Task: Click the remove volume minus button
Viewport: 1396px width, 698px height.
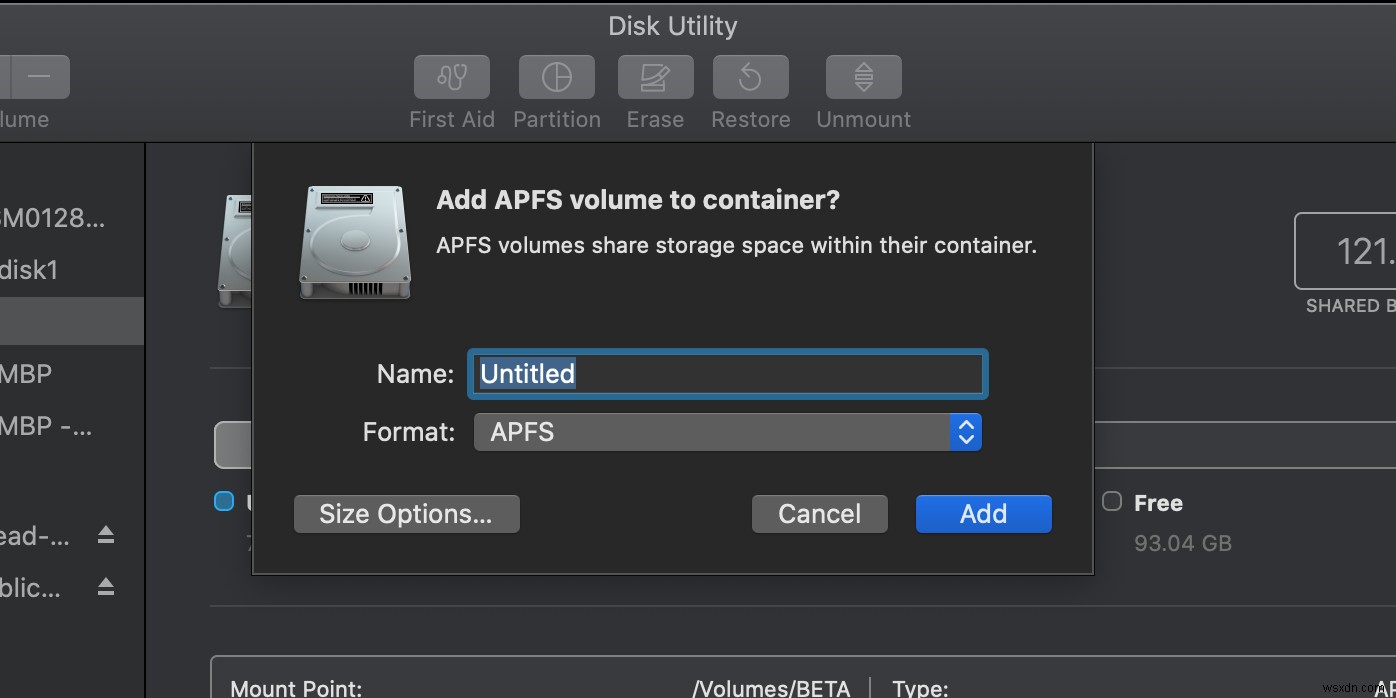Action: [39, 77]
